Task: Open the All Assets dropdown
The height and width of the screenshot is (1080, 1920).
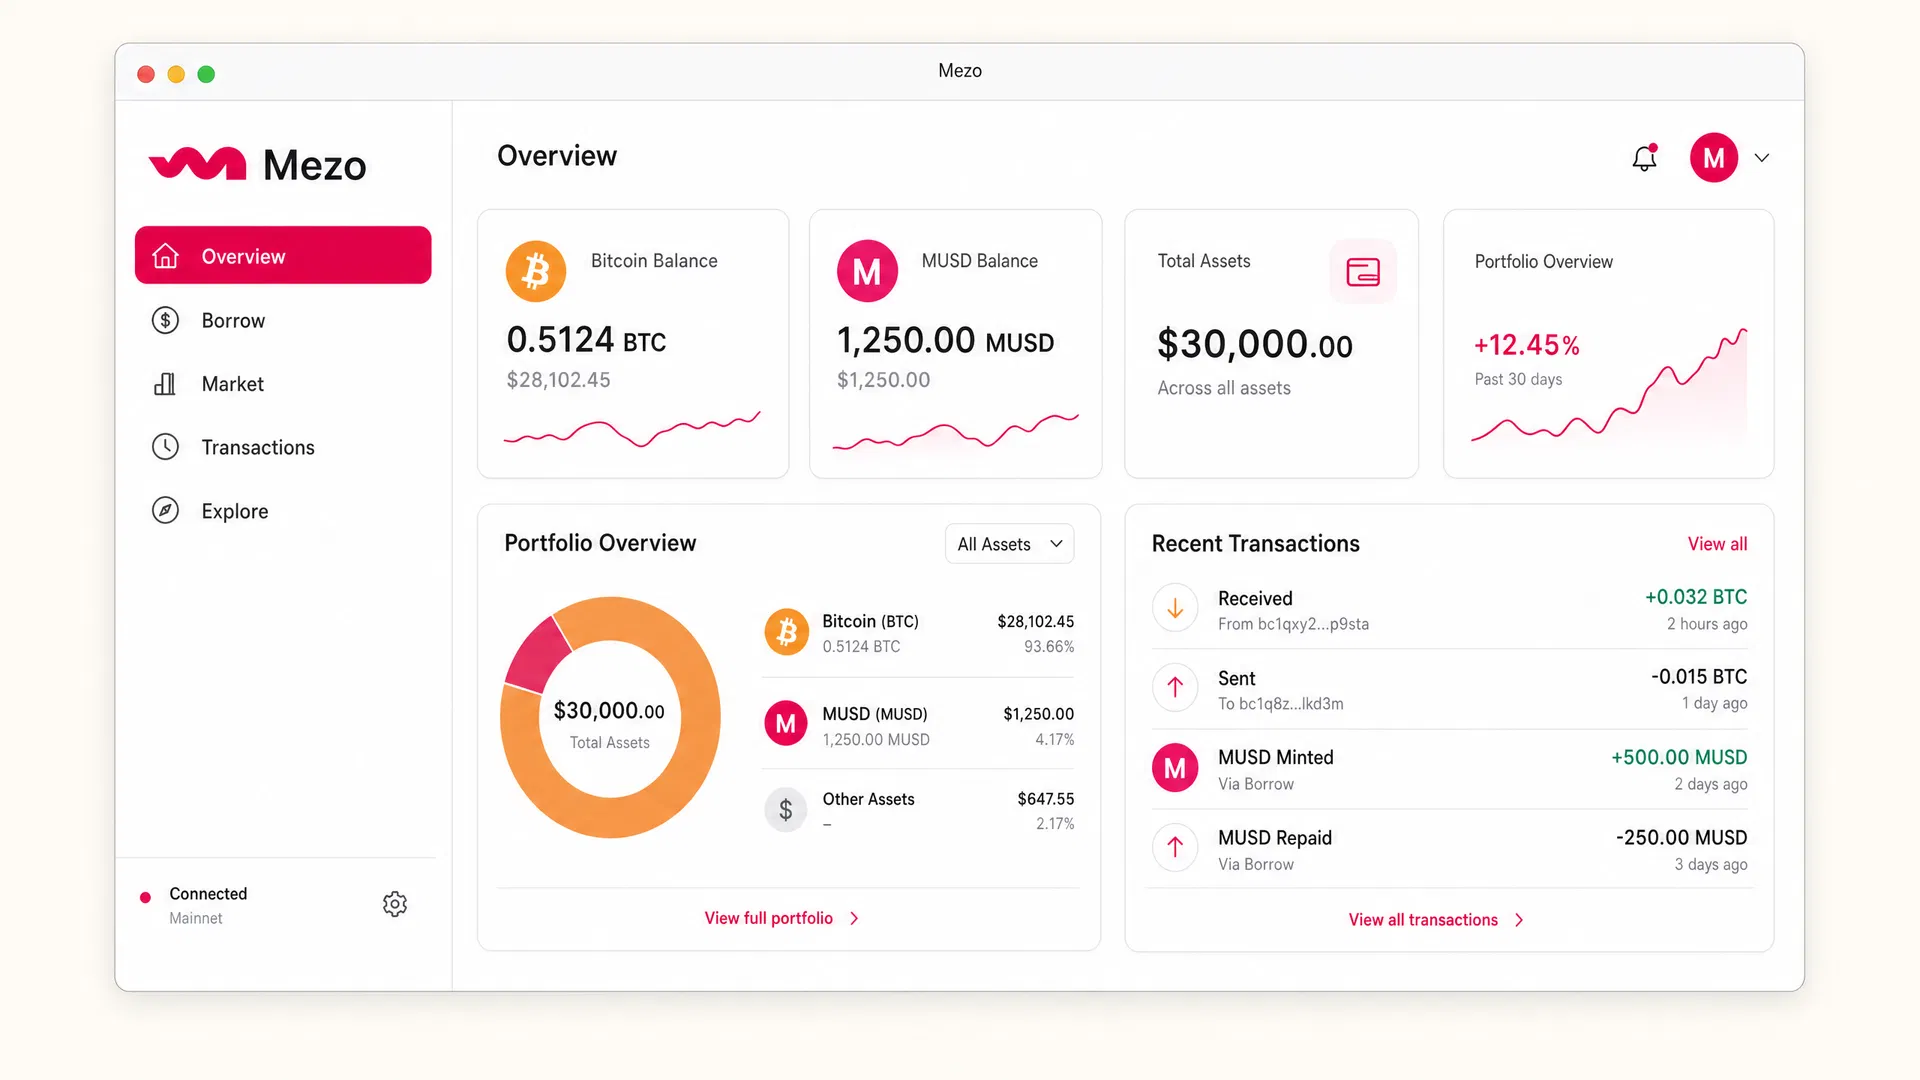Action: tap(1010, 544)
